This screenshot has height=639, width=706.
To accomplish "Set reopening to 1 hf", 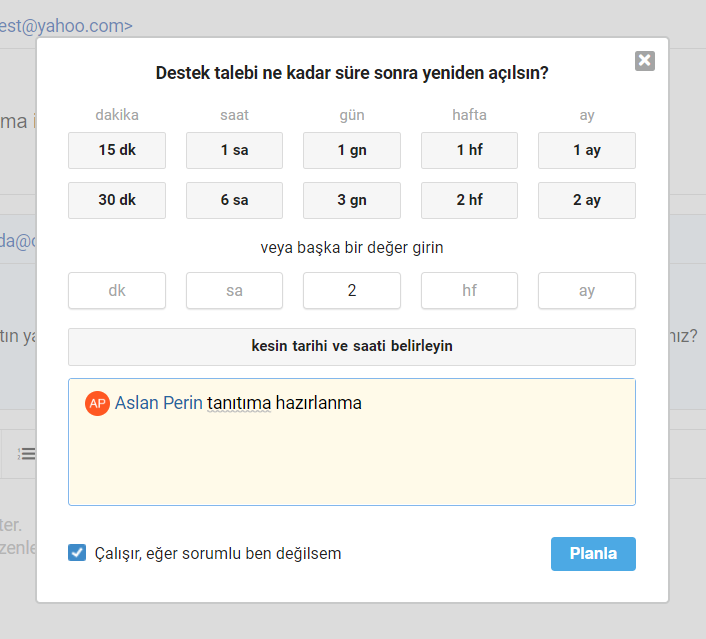I will [x=469, y=150].
